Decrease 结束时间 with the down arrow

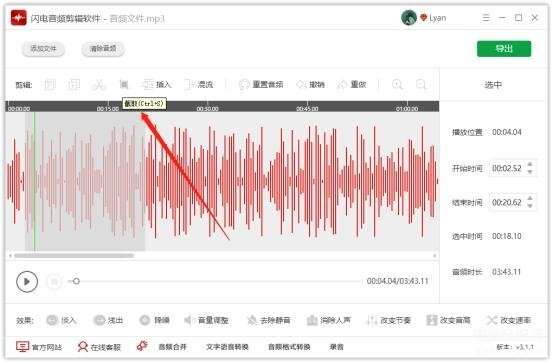point(530,206)
